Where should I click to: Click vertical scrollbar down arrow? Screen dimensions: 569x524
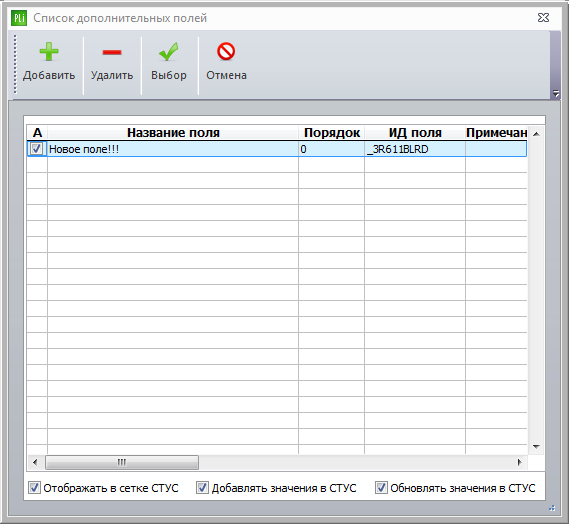tap(536, 447)
